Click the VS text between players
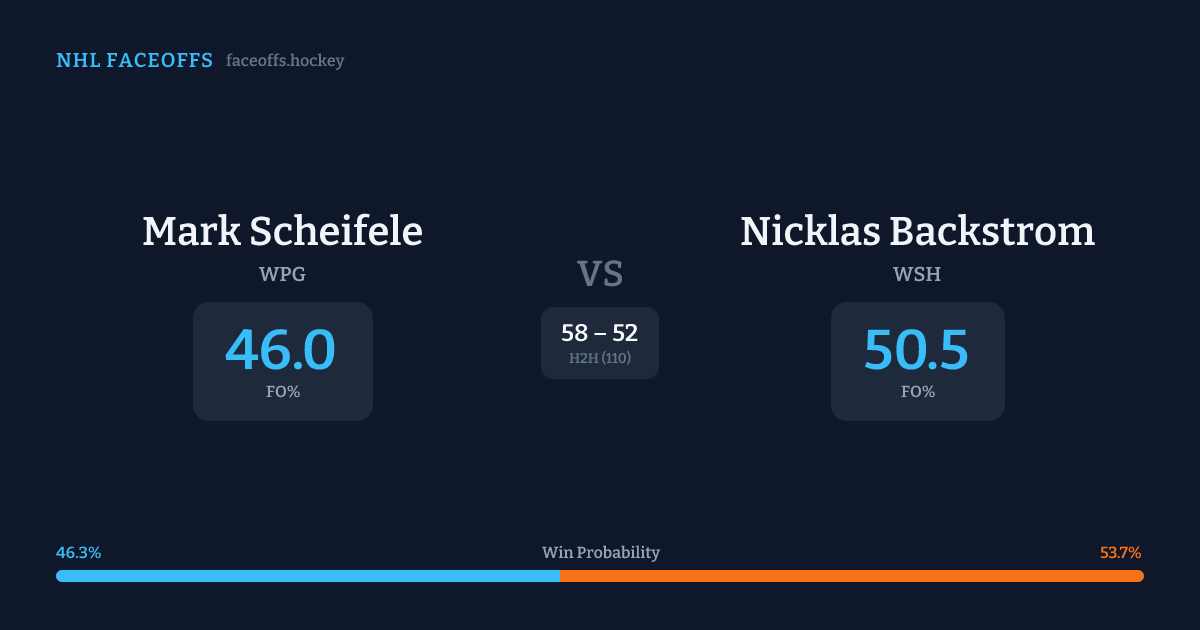Image resolution: width=1200 pixels, height=630 pixels. 600,274
